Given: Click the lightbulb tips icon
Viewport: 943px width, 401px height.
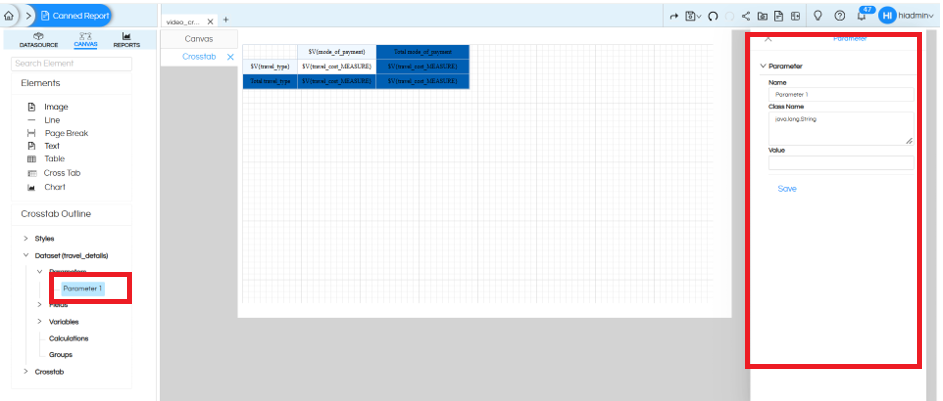Looking at the screenshot, I should tap(818, 16).
